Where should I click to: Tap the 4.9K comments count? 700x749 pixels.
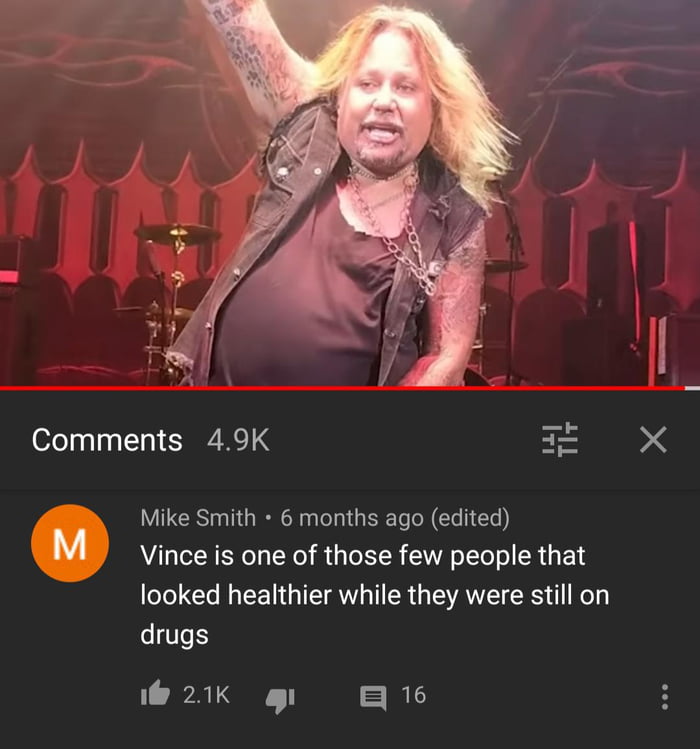pos(238,440)
